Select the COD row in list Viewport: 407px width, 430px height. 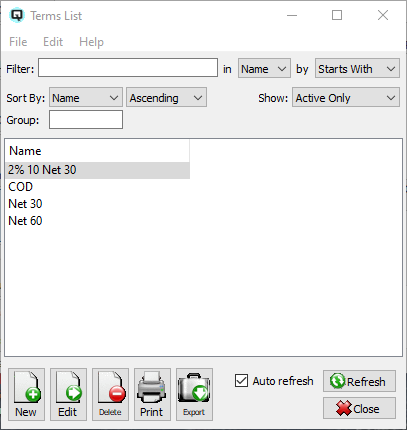(x=97, y=187)
